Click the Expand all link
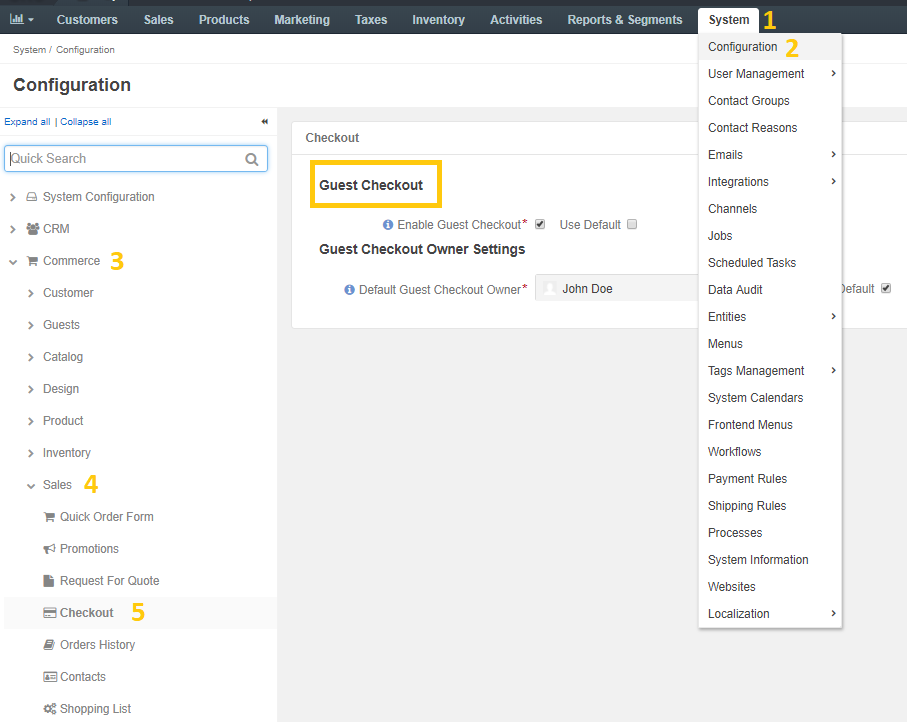This screenshot has height=722, width=907. [x=27, y=121]
